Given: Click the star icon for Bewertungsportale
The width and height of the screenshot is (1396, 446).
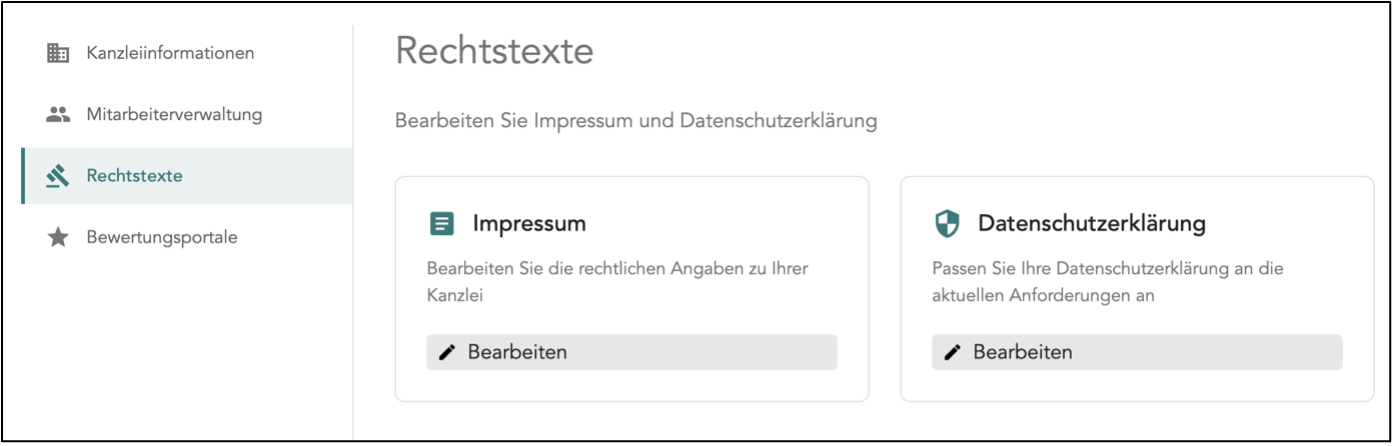Looking at the screenshot, I should [59, 238].
